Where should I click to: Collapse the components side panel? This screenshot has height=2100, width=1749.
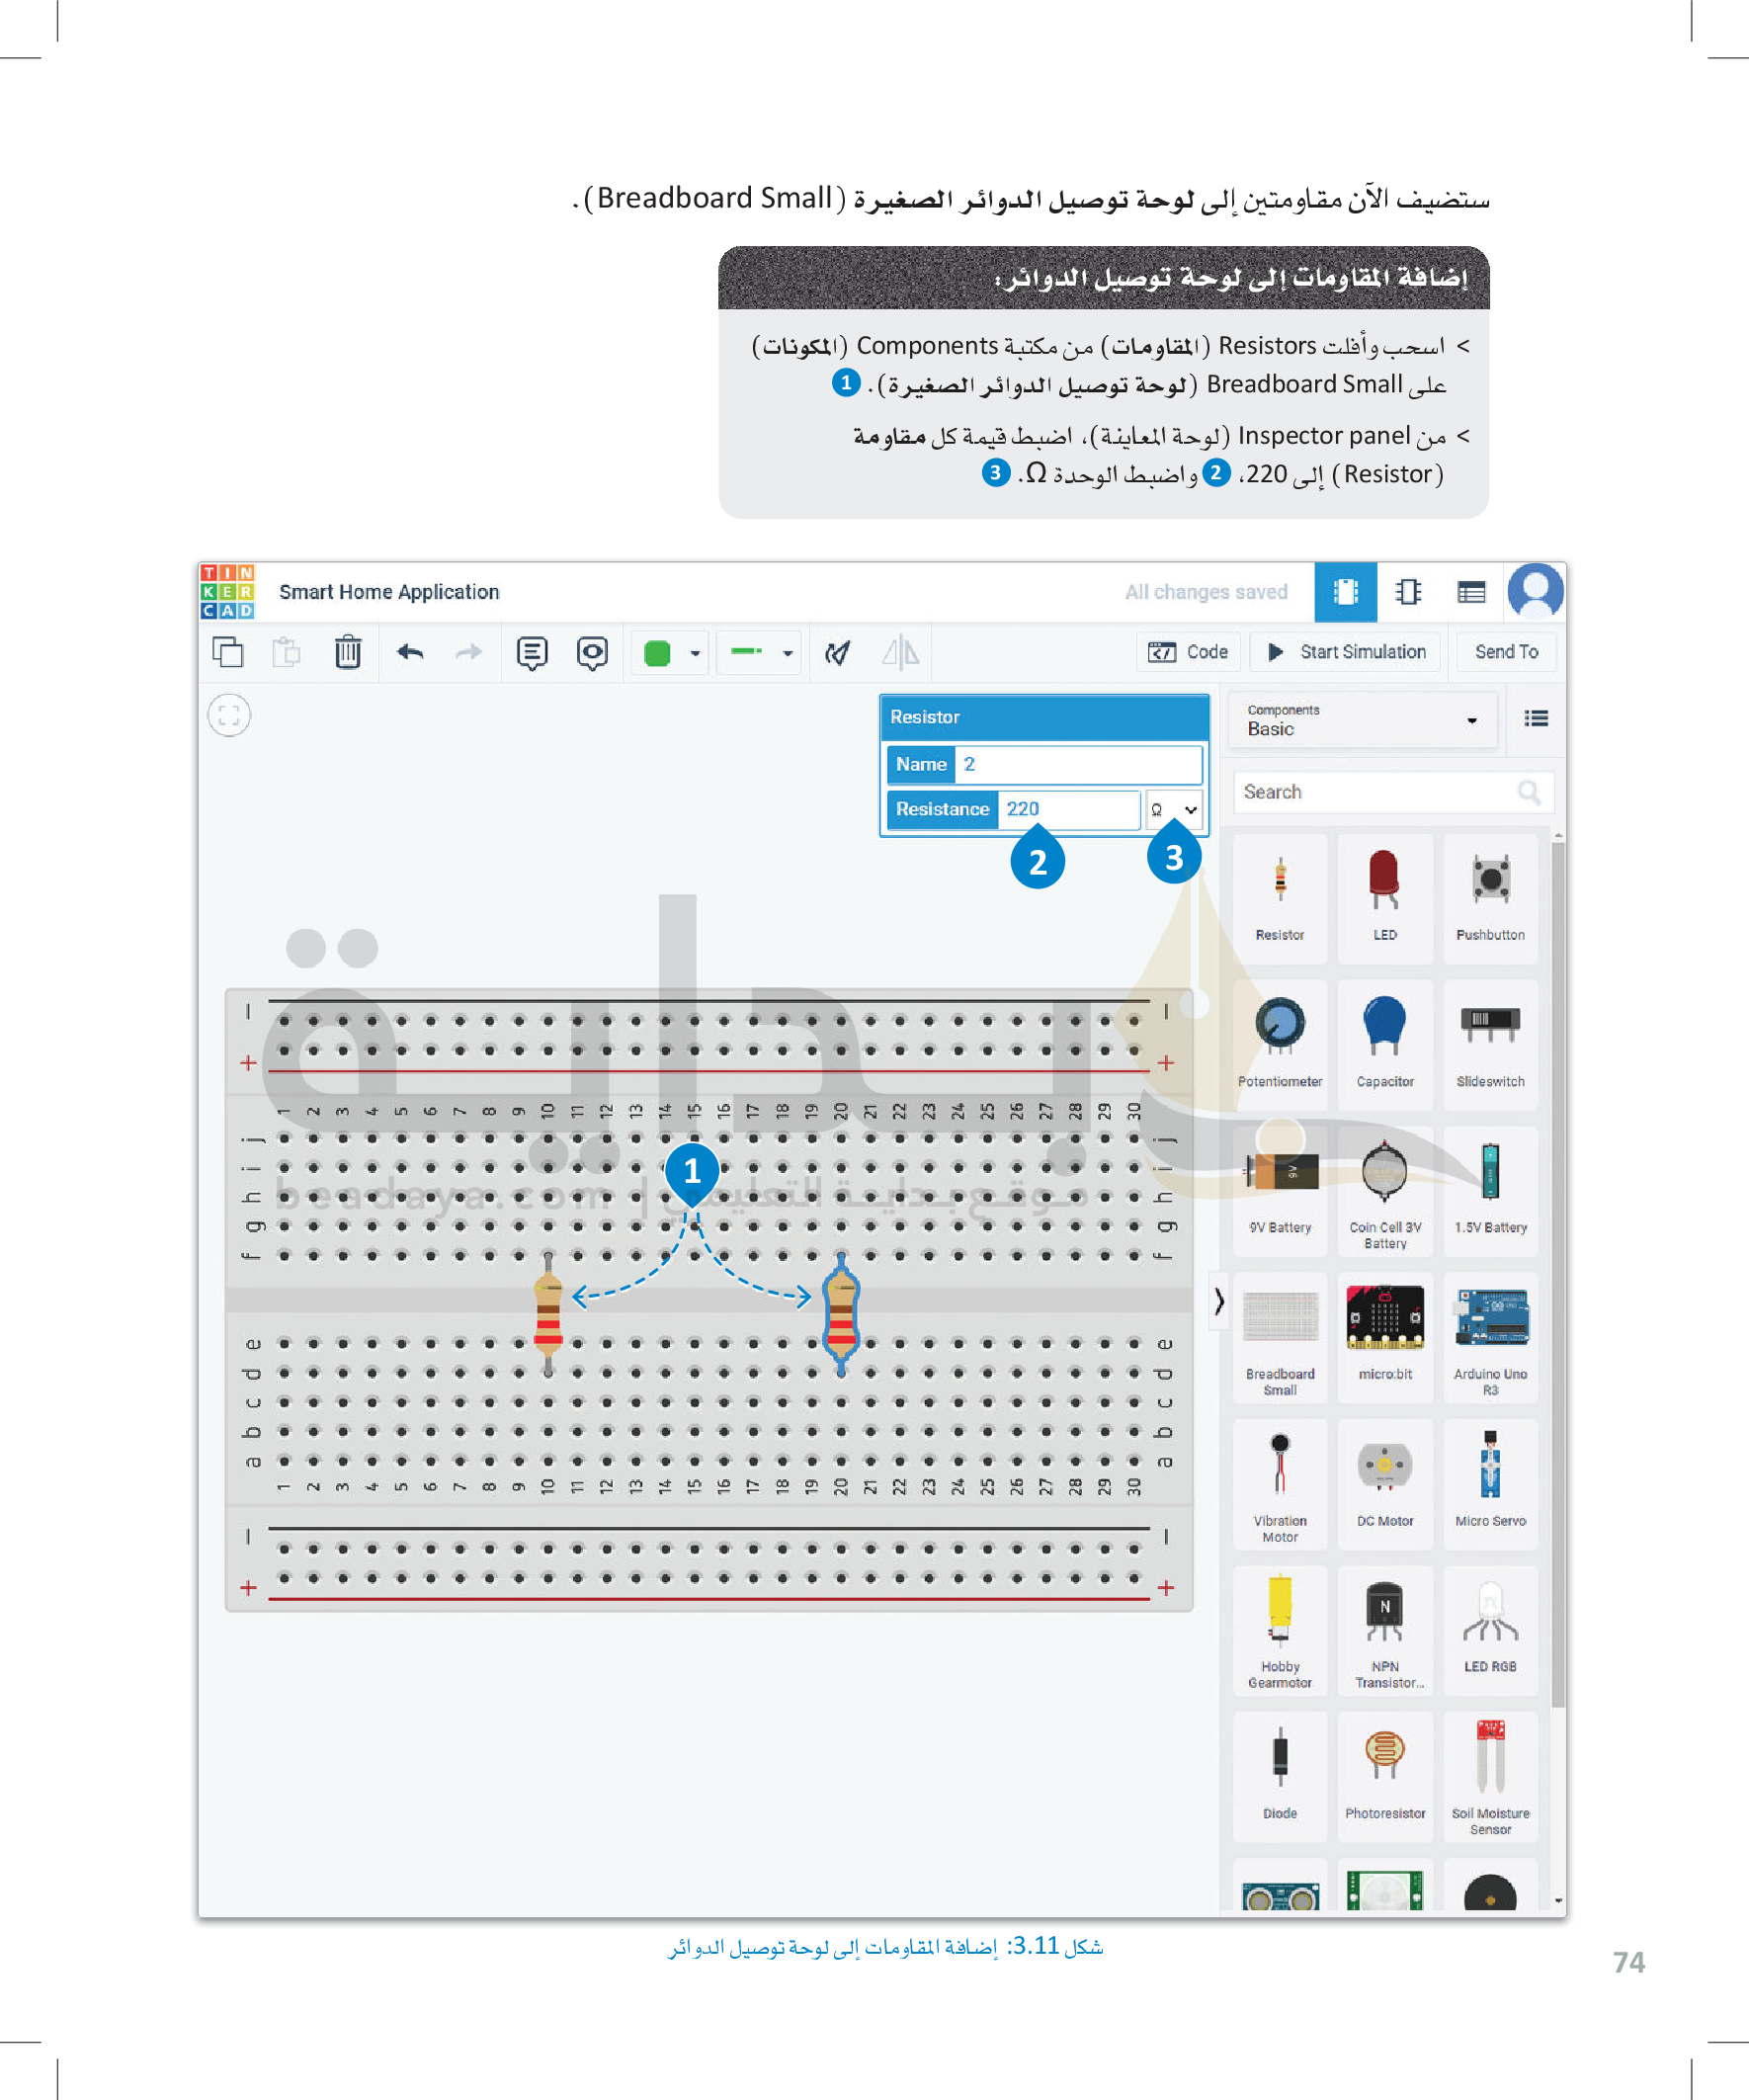click(1218, 1300)
